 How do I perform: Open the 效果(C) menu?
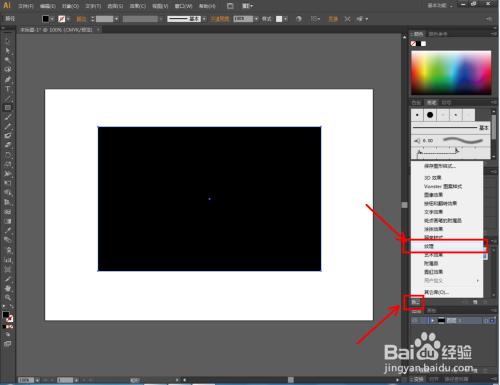[x=138, y=6]
